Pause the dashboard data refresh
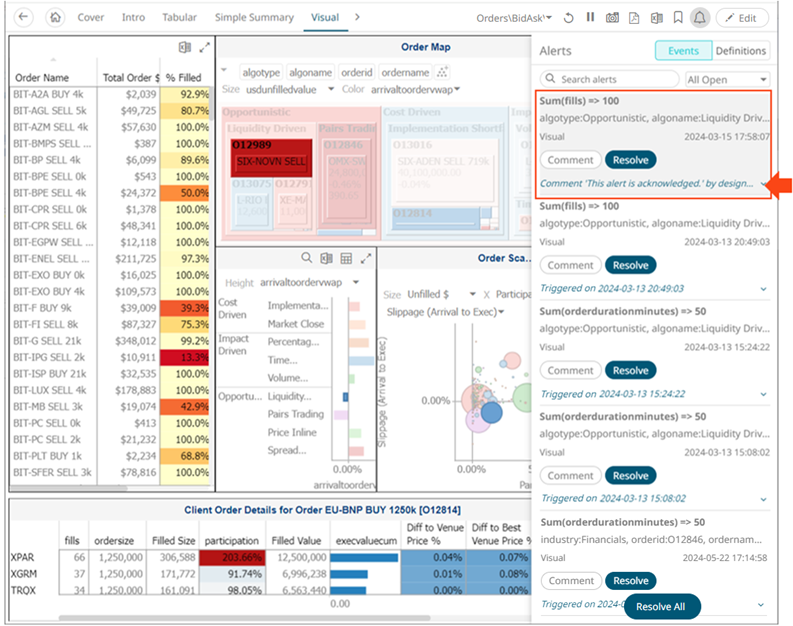Image resolution: width=793 pixels, height=626 pixels. tap(590, 18)
